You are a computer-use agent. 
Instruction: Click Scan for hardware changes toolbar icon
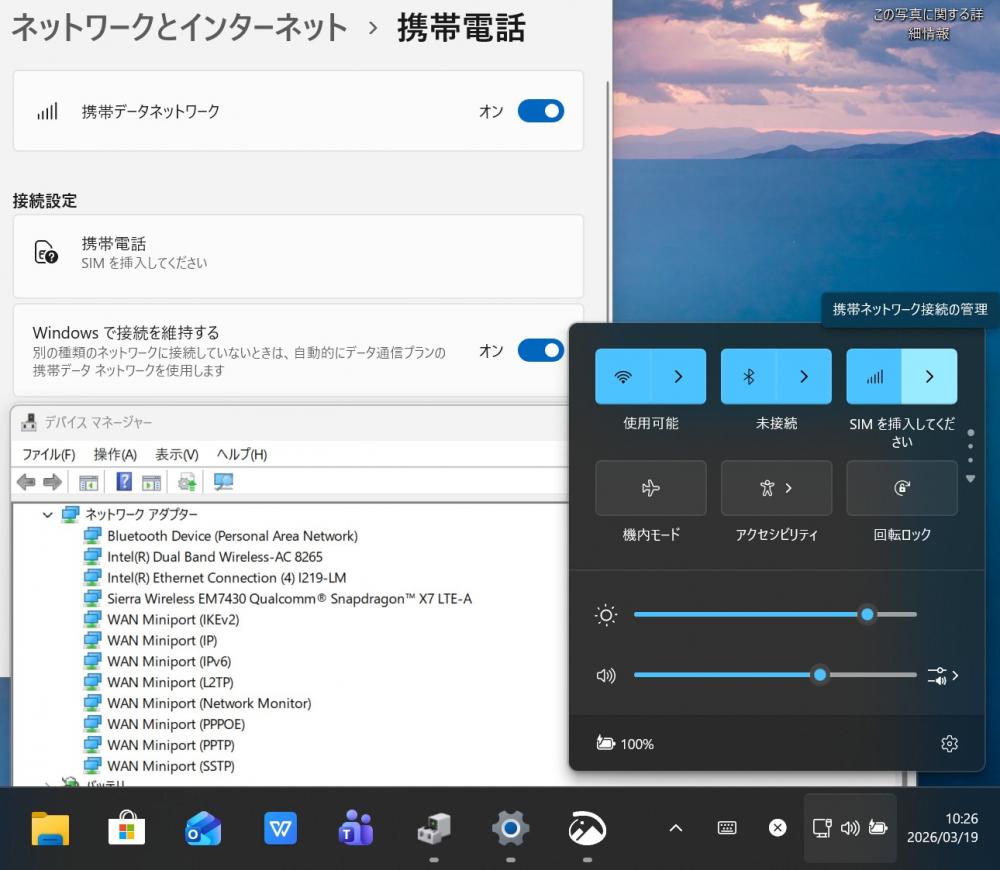pyautogui.click(x=224, y=482)
